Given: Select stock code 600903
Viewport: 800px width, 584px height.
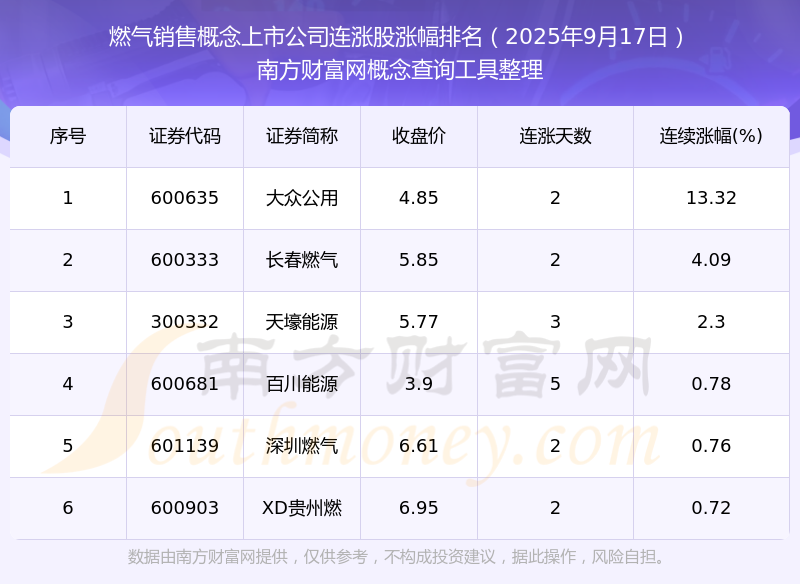Looking at the screenshot, I should point(185,508).
